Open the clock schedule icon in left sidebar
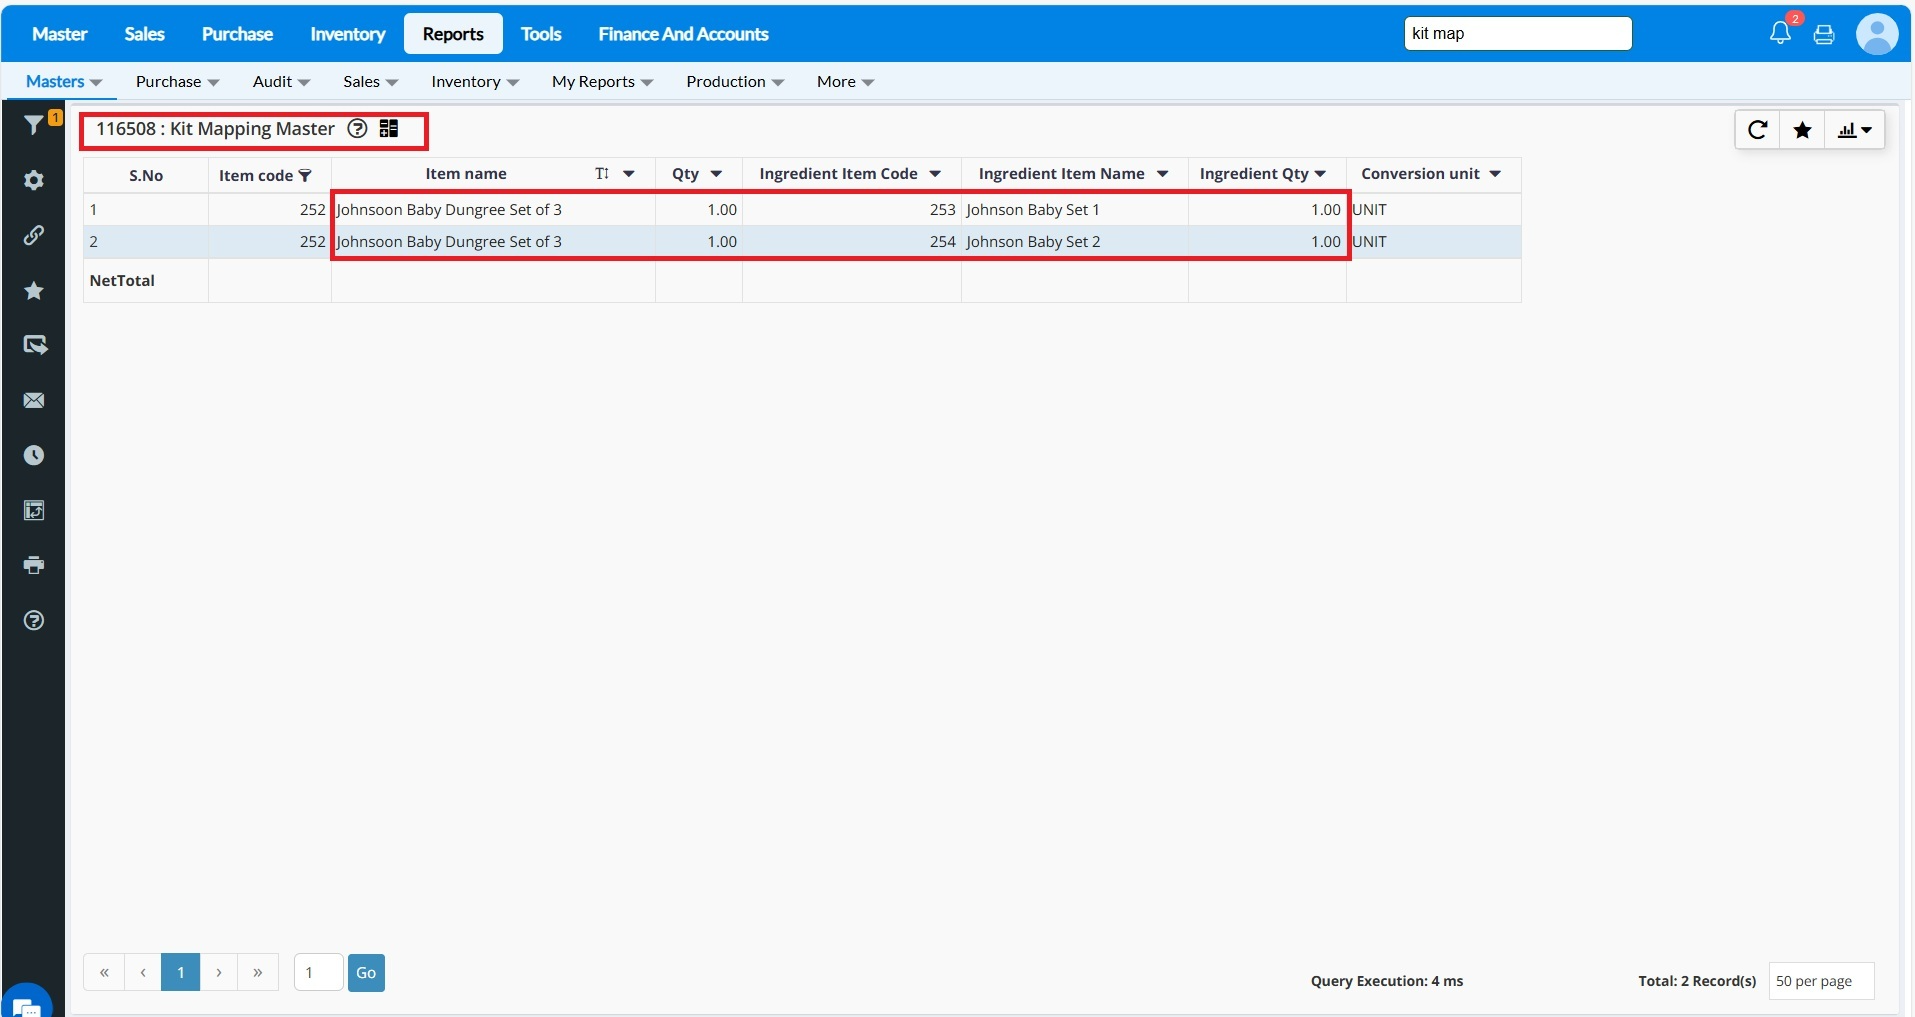The width and height of the screenshot is (1915, 1017). (x=34, y=455)
